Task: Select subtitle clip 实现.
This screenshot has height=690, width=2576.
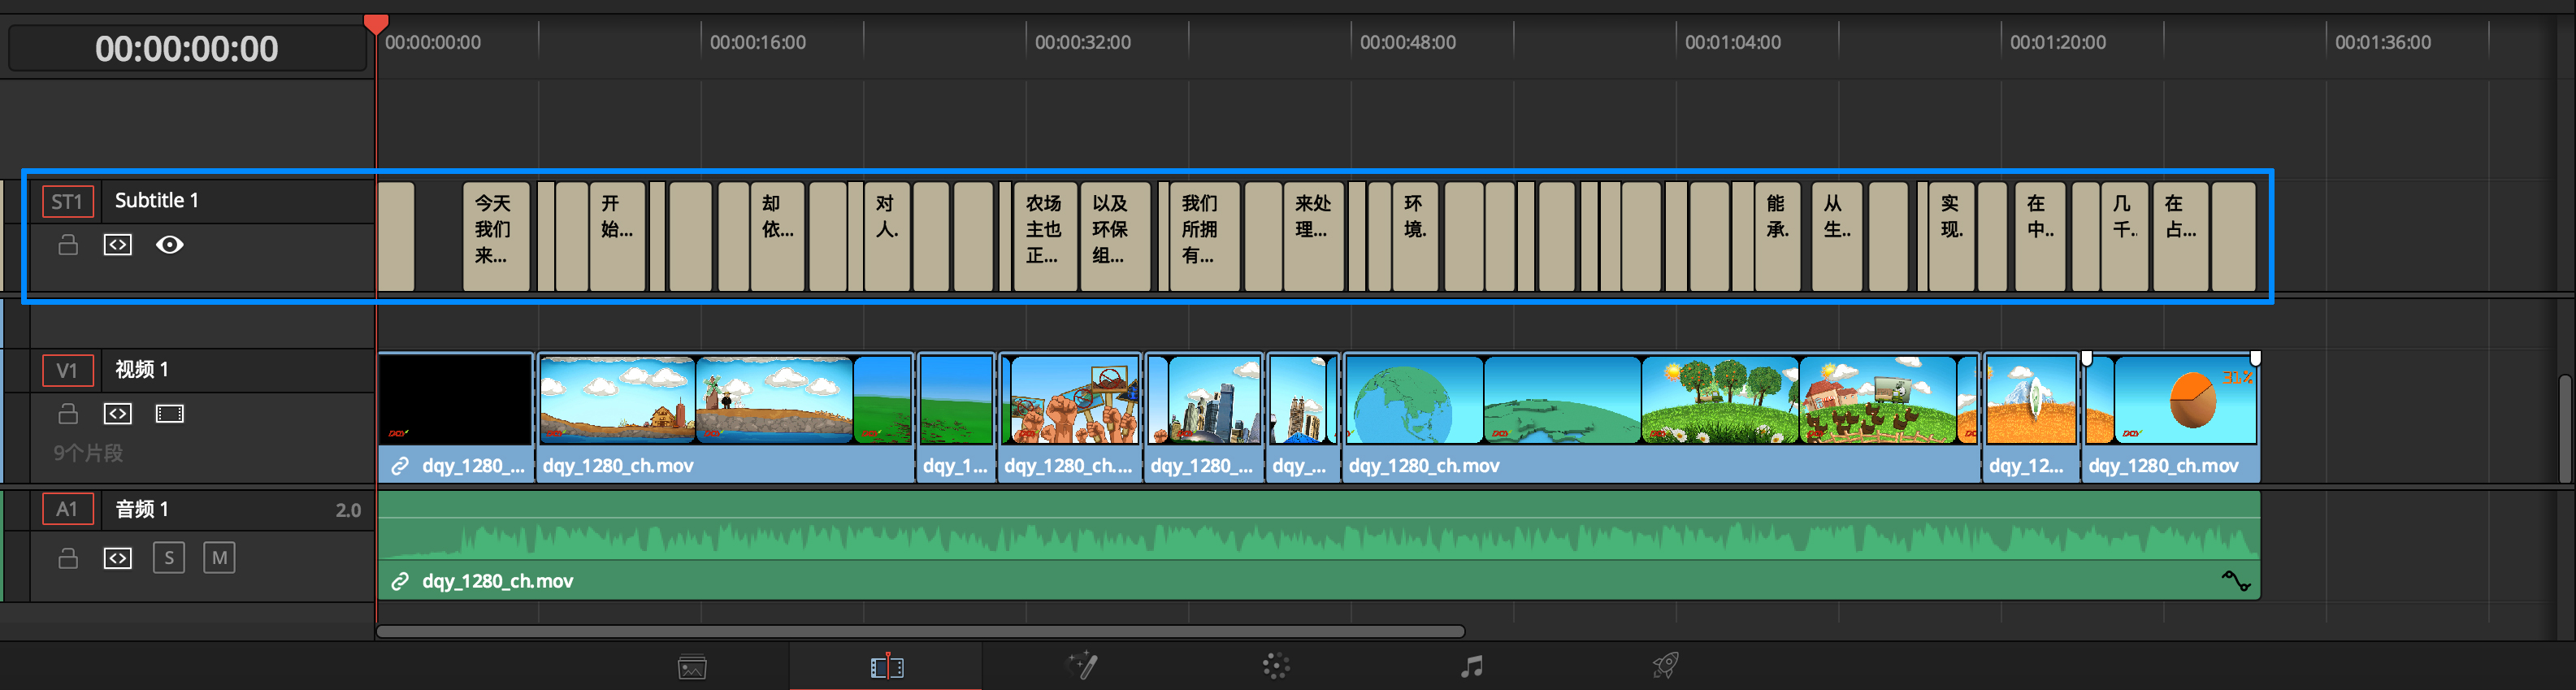Action: [1951, 236]
